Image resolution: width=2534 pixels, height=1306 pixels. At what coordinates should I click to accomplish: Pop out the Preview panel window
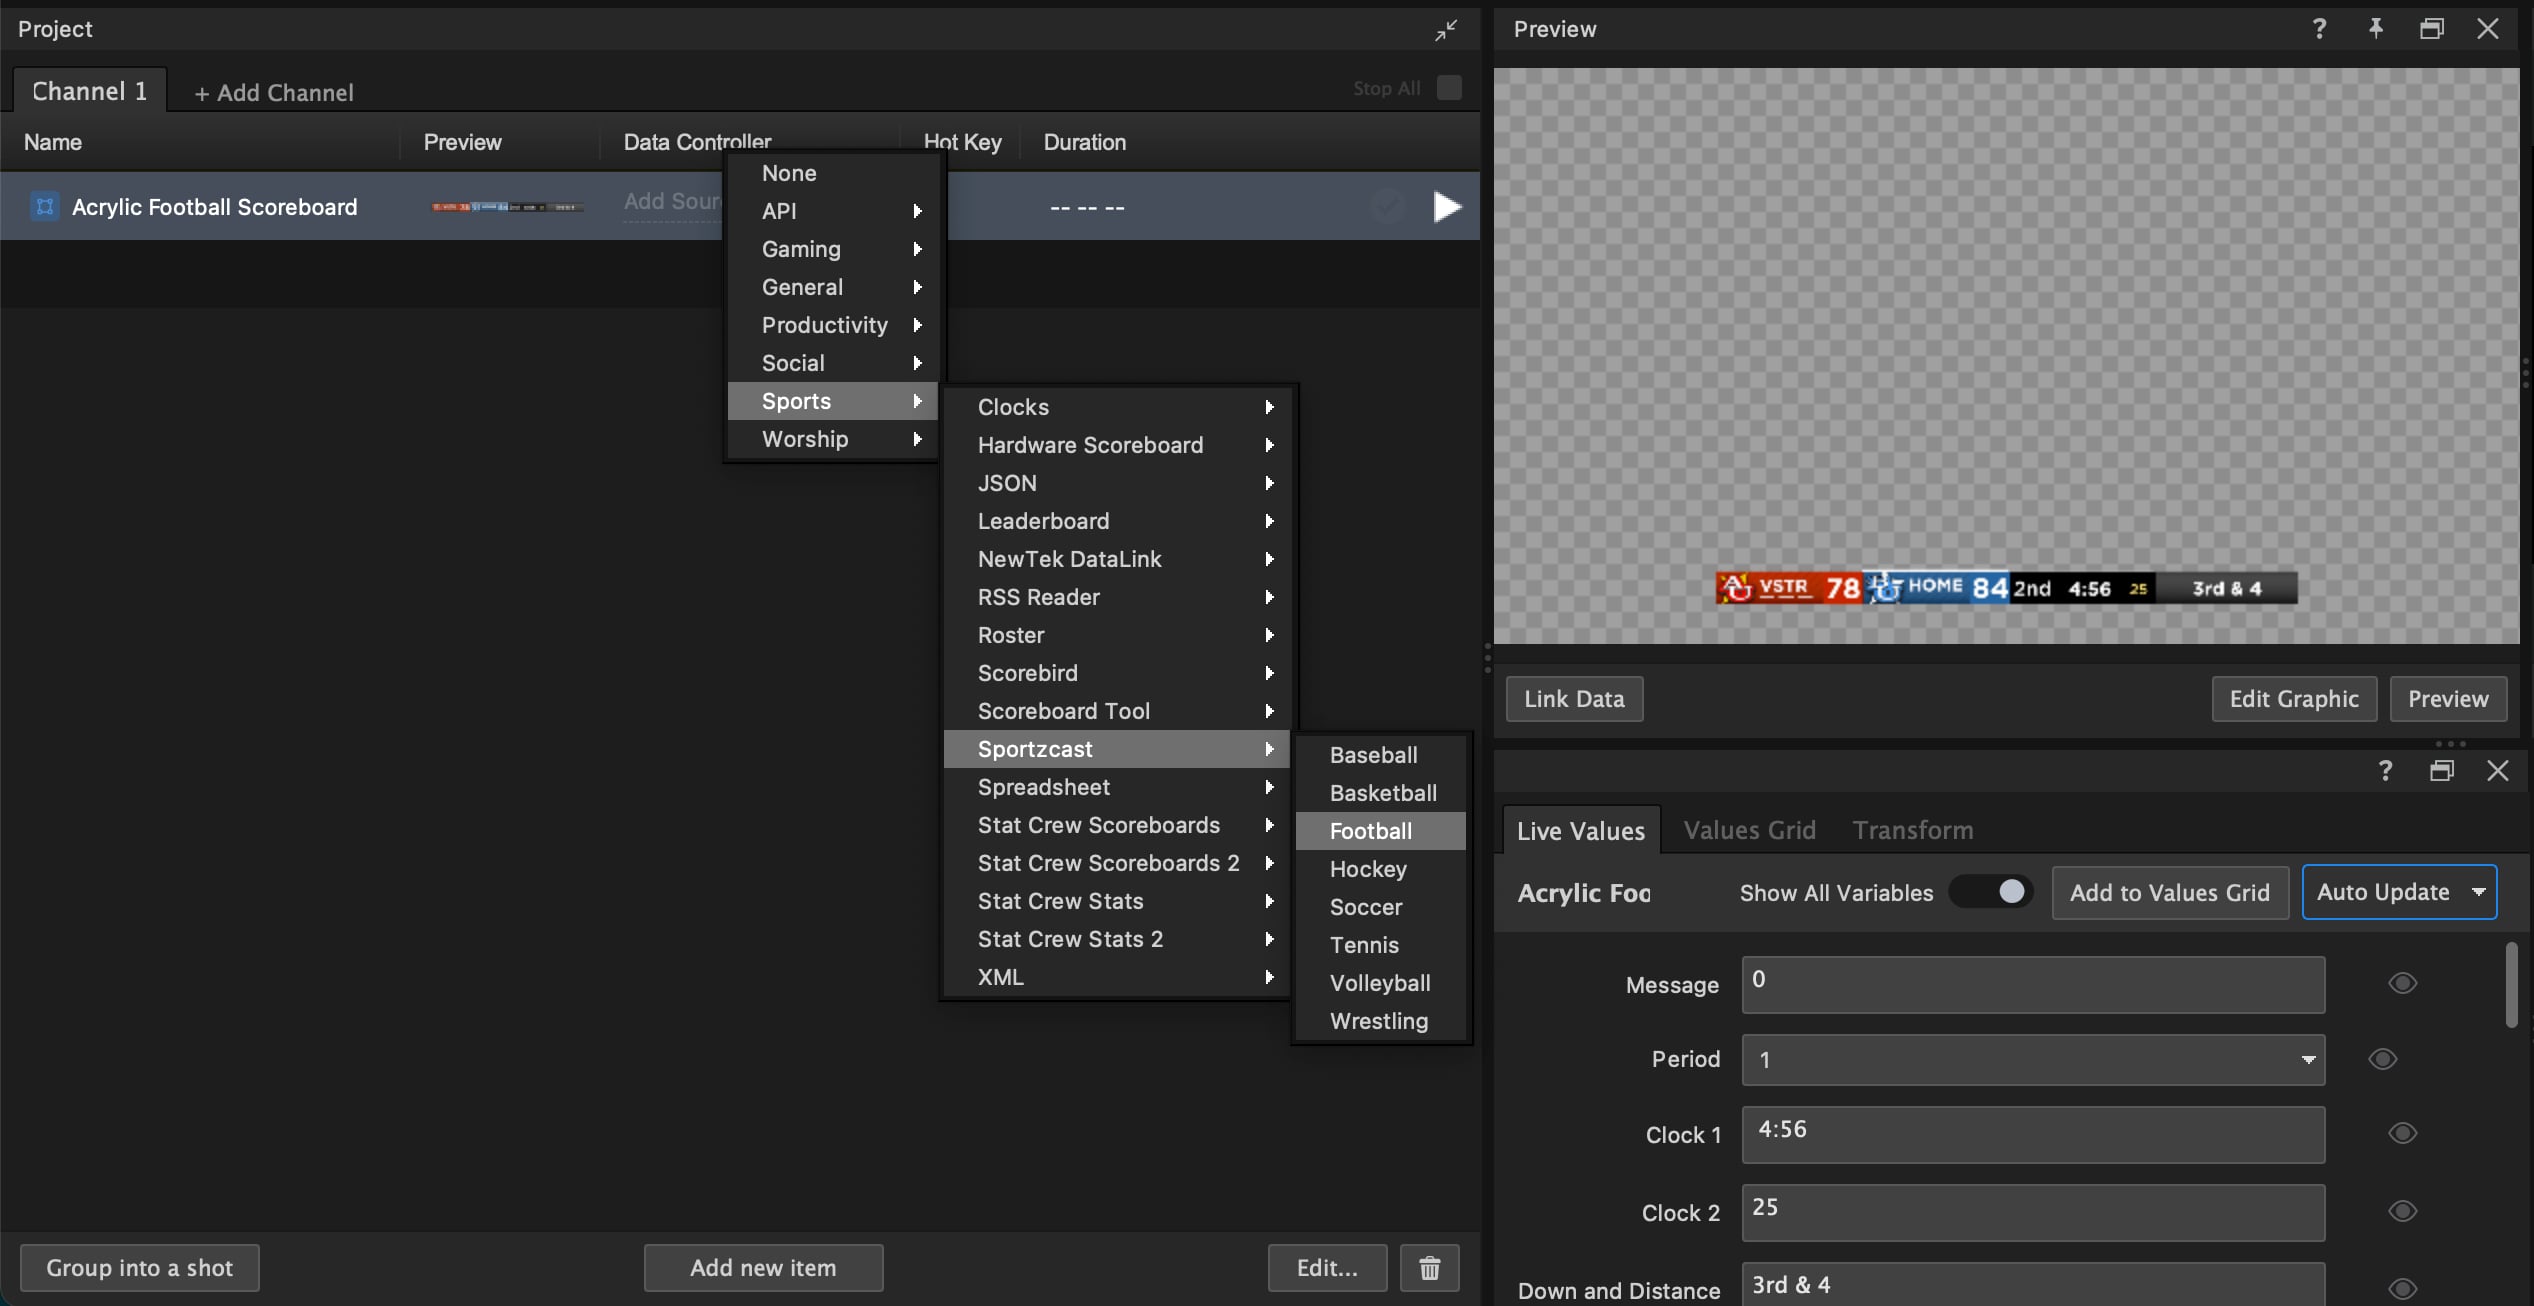point(2432,29)
